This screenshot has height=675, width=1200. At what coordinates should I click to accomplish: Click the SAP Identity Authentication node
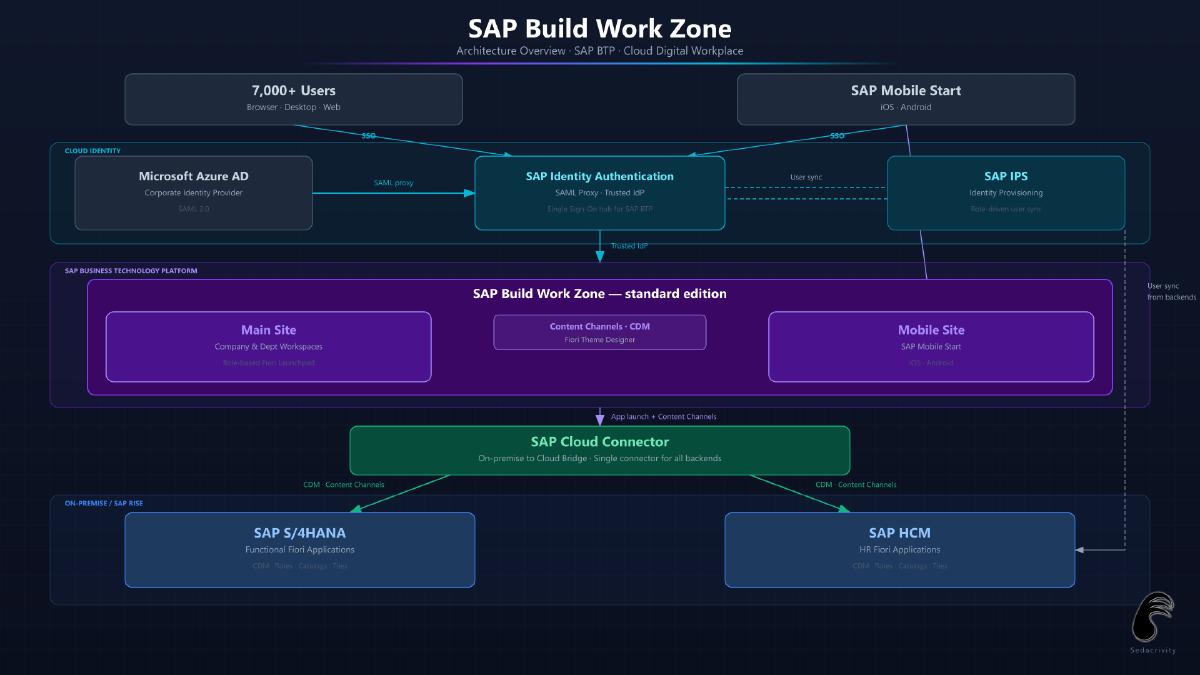tap(599, 192)
